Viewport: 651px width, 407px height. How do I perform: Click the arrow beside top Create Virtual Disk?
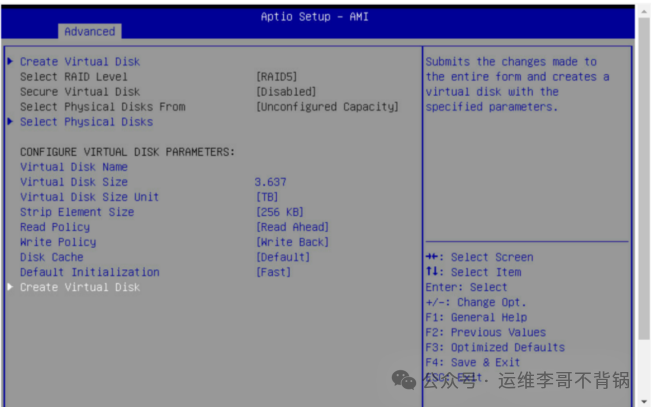(10, 61)
